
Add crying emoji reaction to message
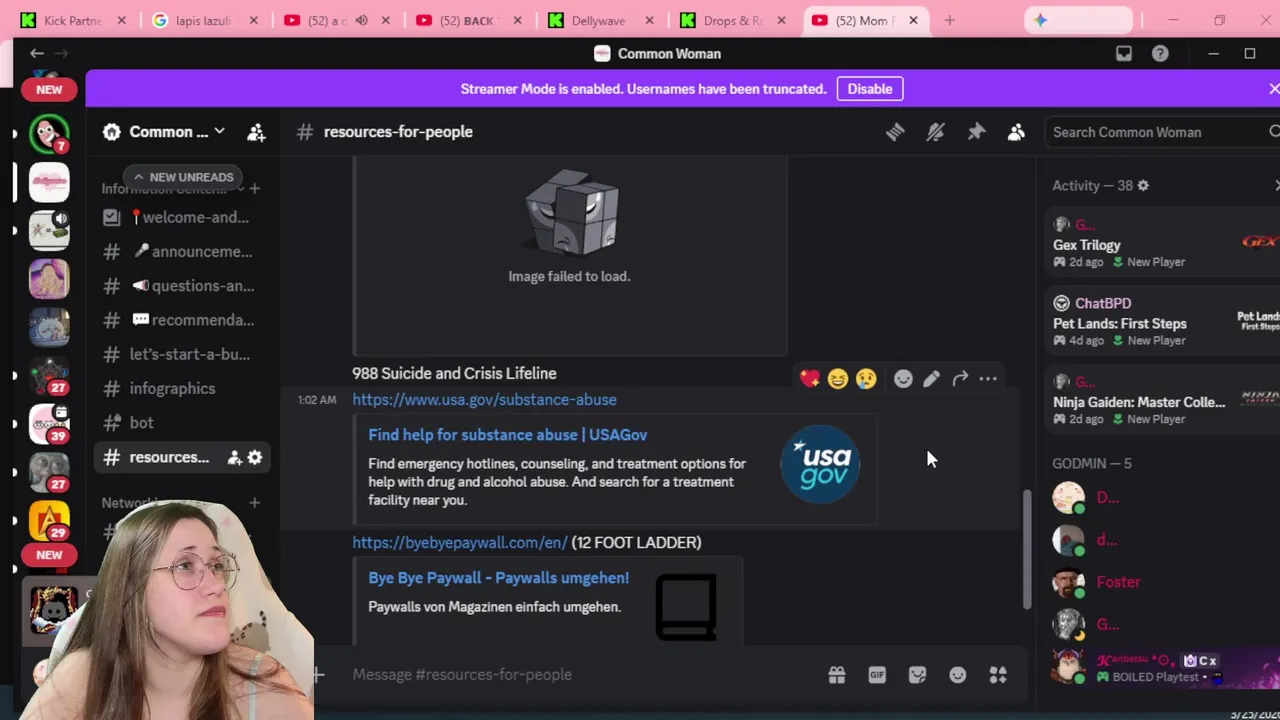pos(866,379)
